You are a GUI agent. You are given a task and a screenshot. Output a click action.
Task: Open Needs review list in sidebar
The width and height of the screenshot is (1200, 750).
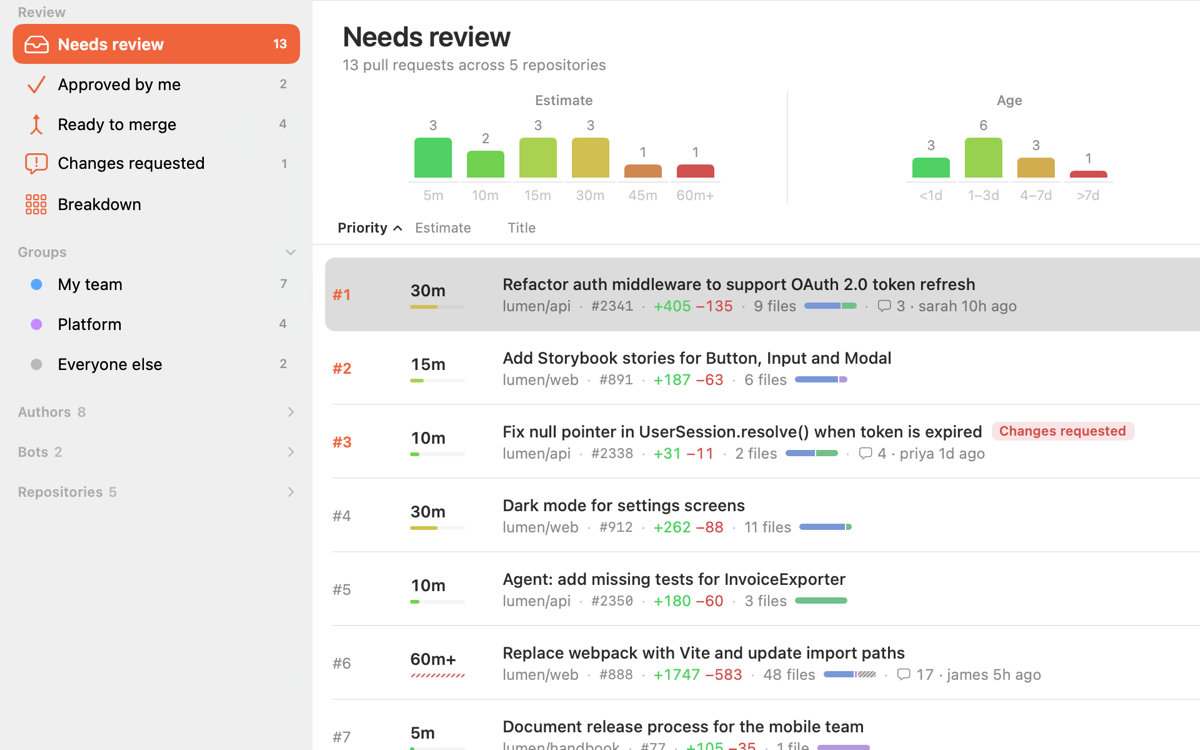pos(156,44)
